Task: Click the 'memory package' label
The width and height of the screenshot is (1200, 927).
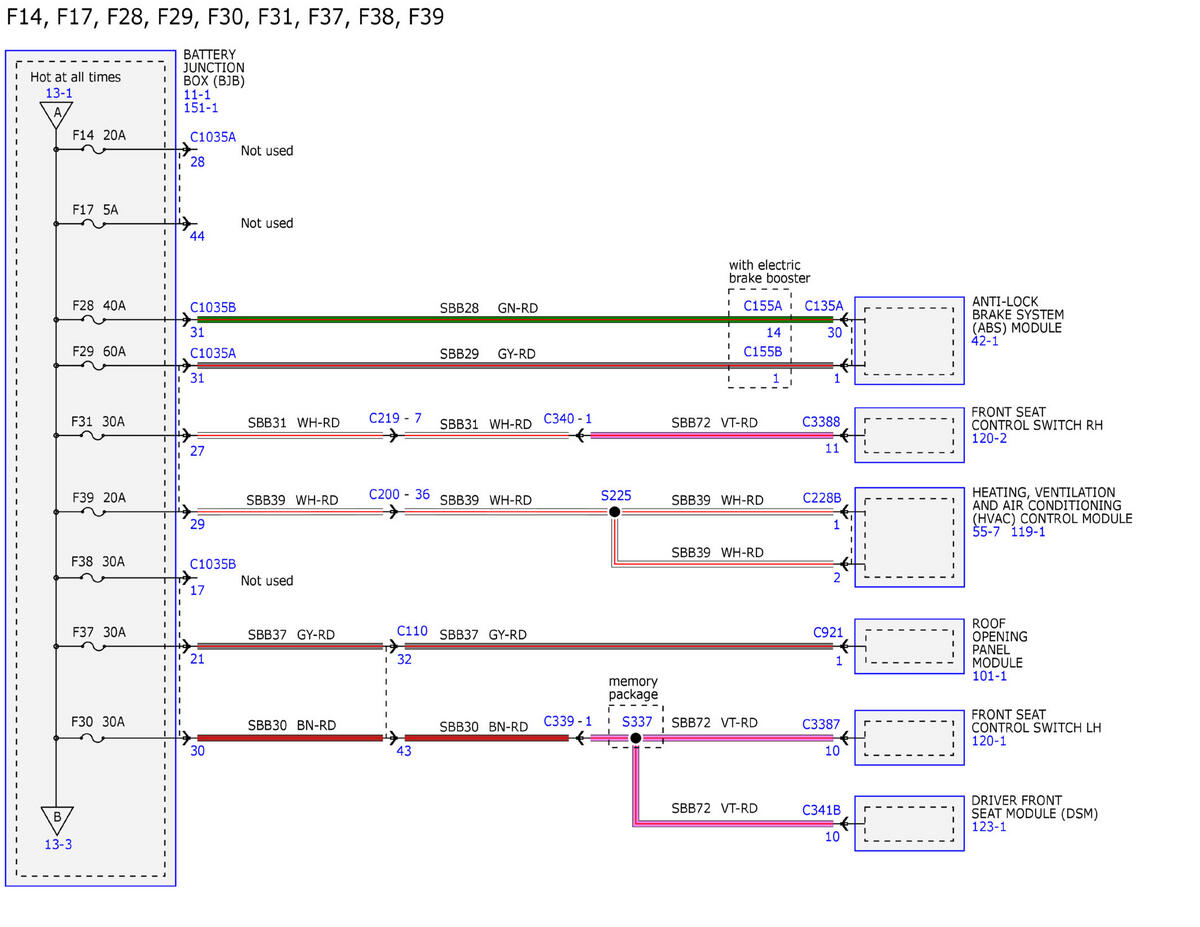Action: click(x=634, y=688)
